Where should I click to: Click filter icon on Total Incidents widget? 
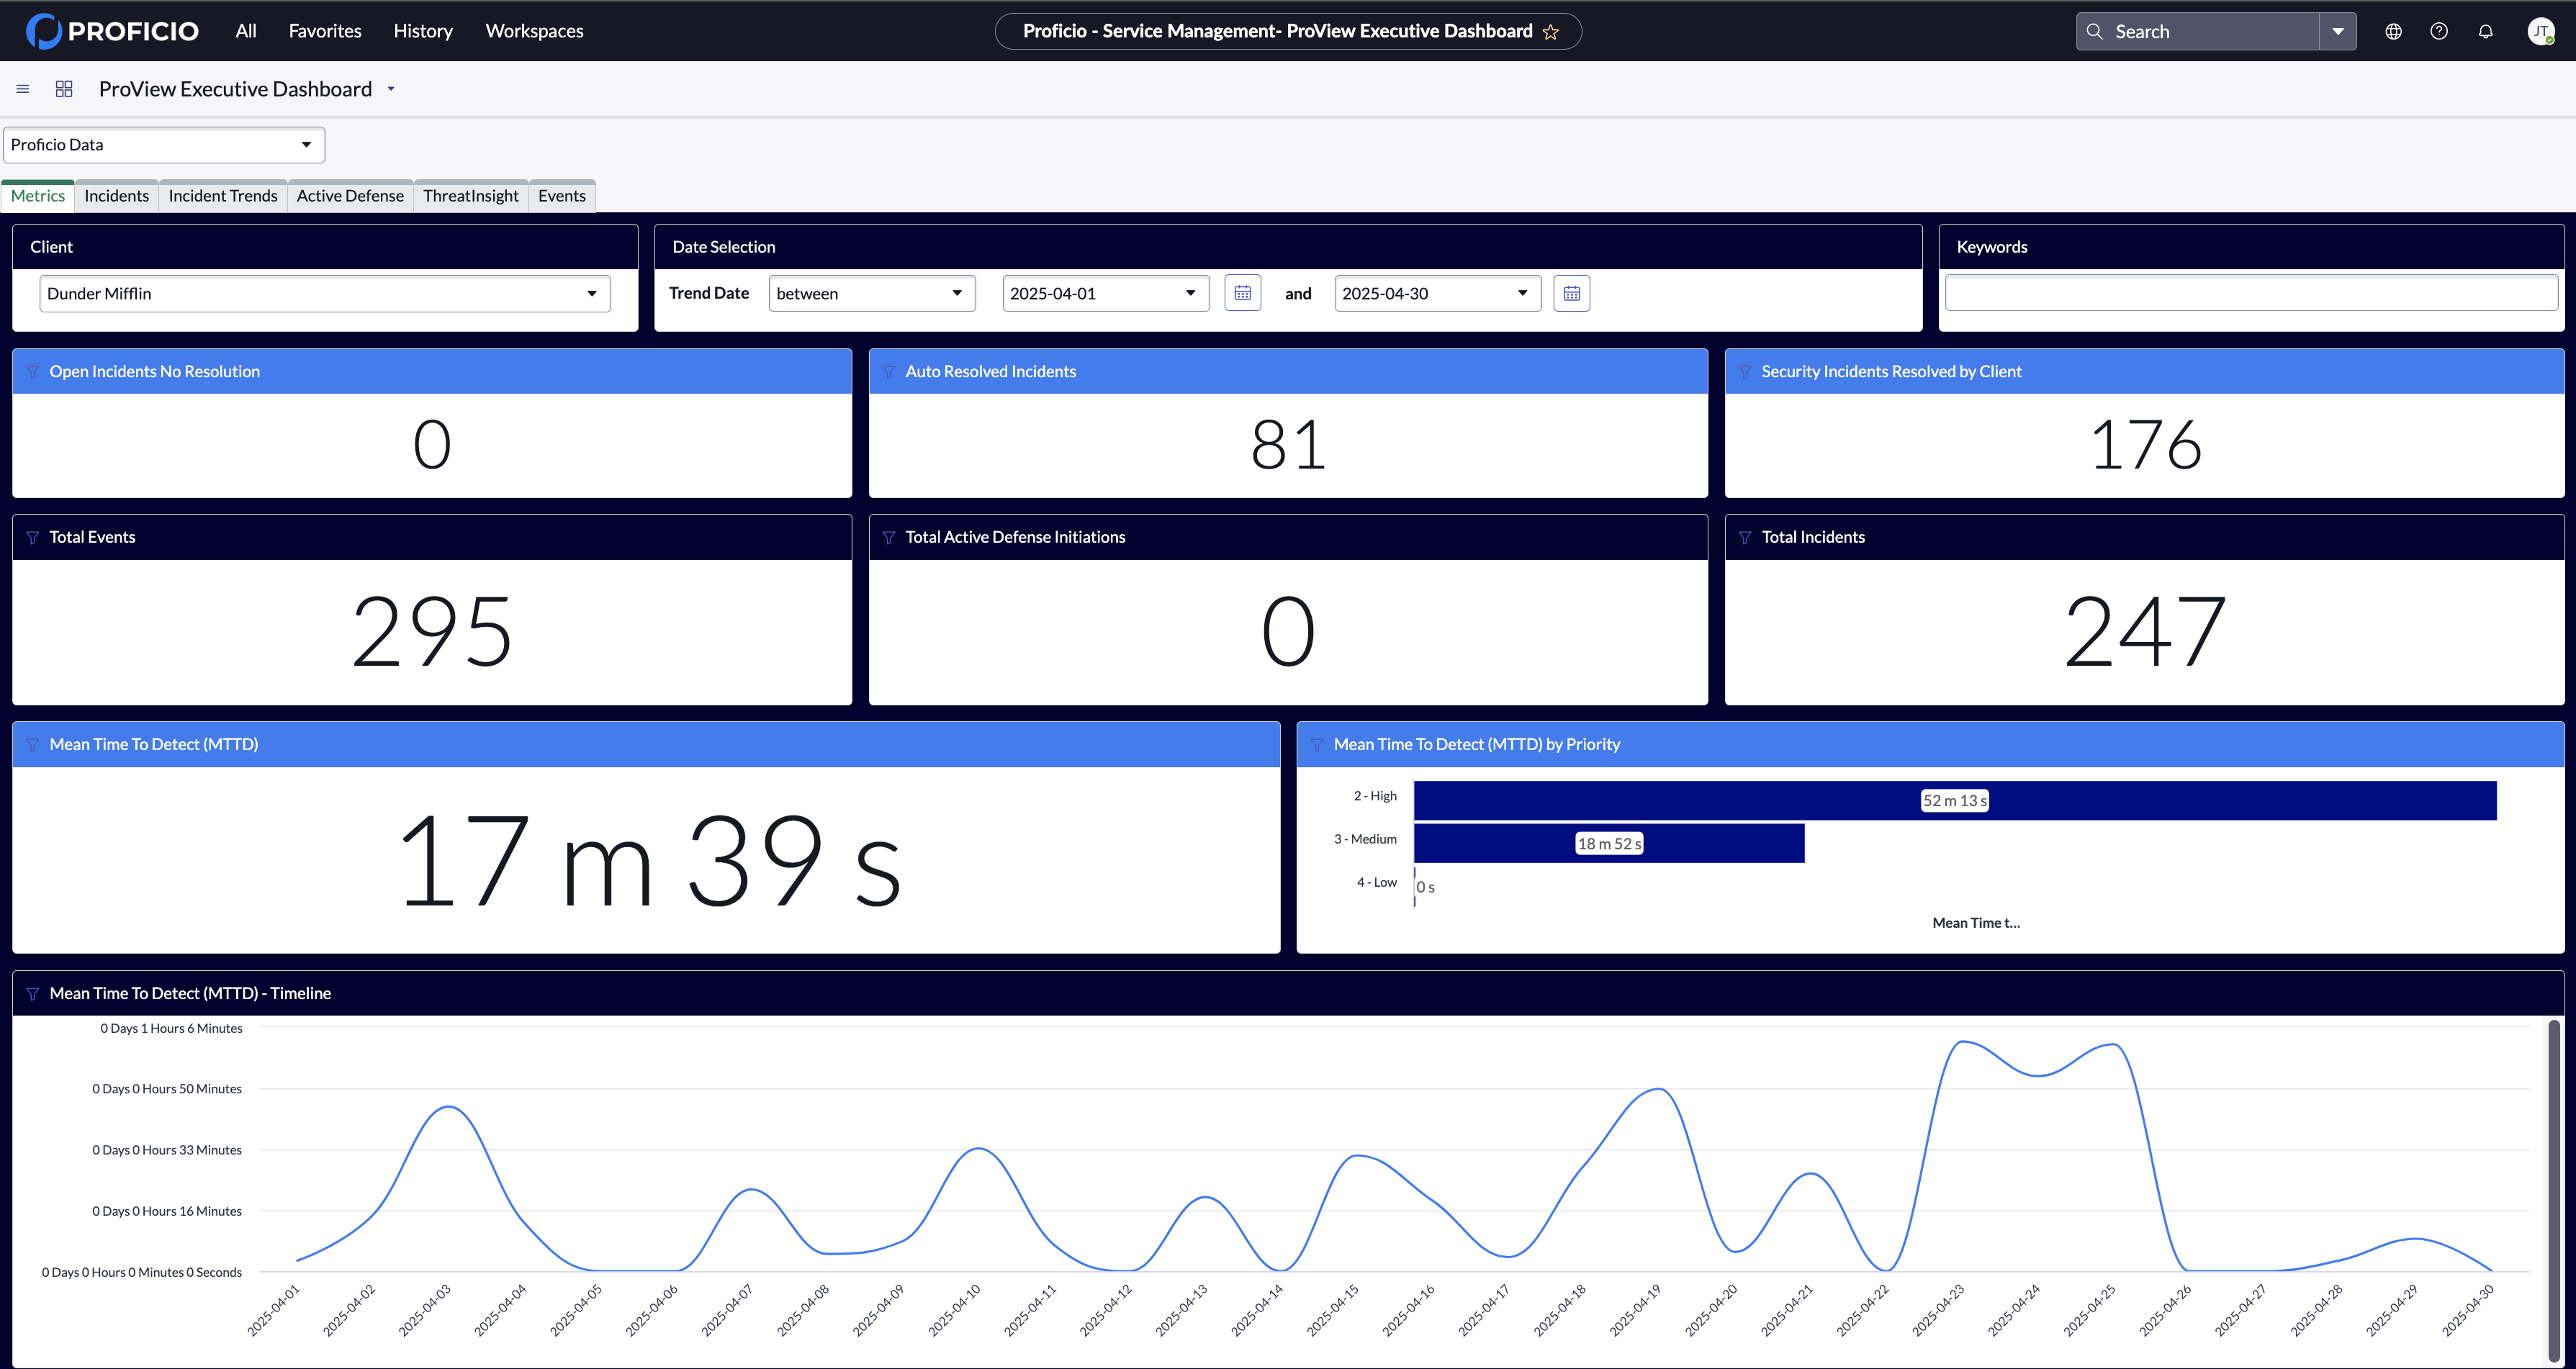pos(1745,538)
